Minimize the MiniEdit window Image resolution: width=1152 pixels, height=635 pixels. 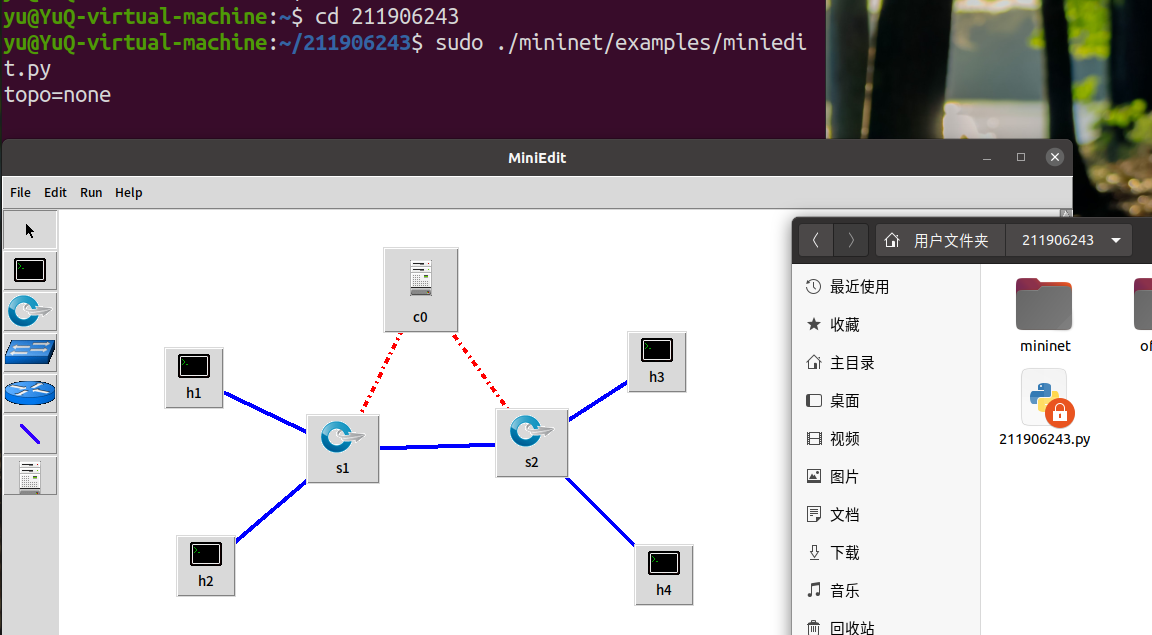[x=987, y=157]
